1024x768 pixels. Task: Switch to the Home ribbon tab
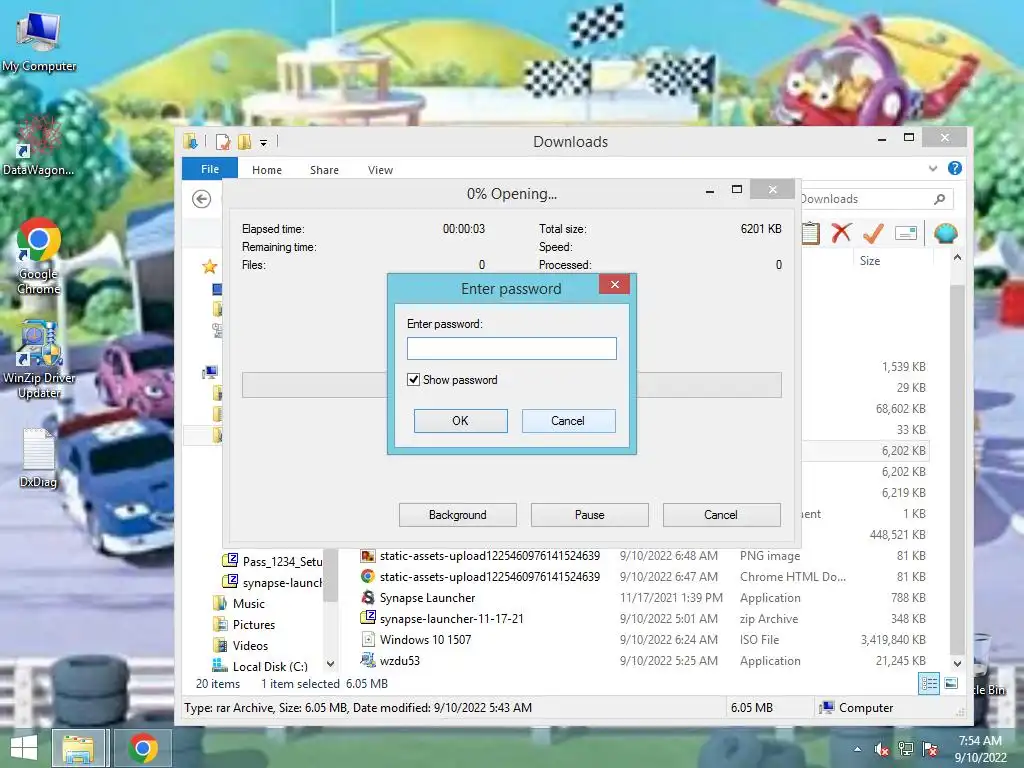[267, 170]
